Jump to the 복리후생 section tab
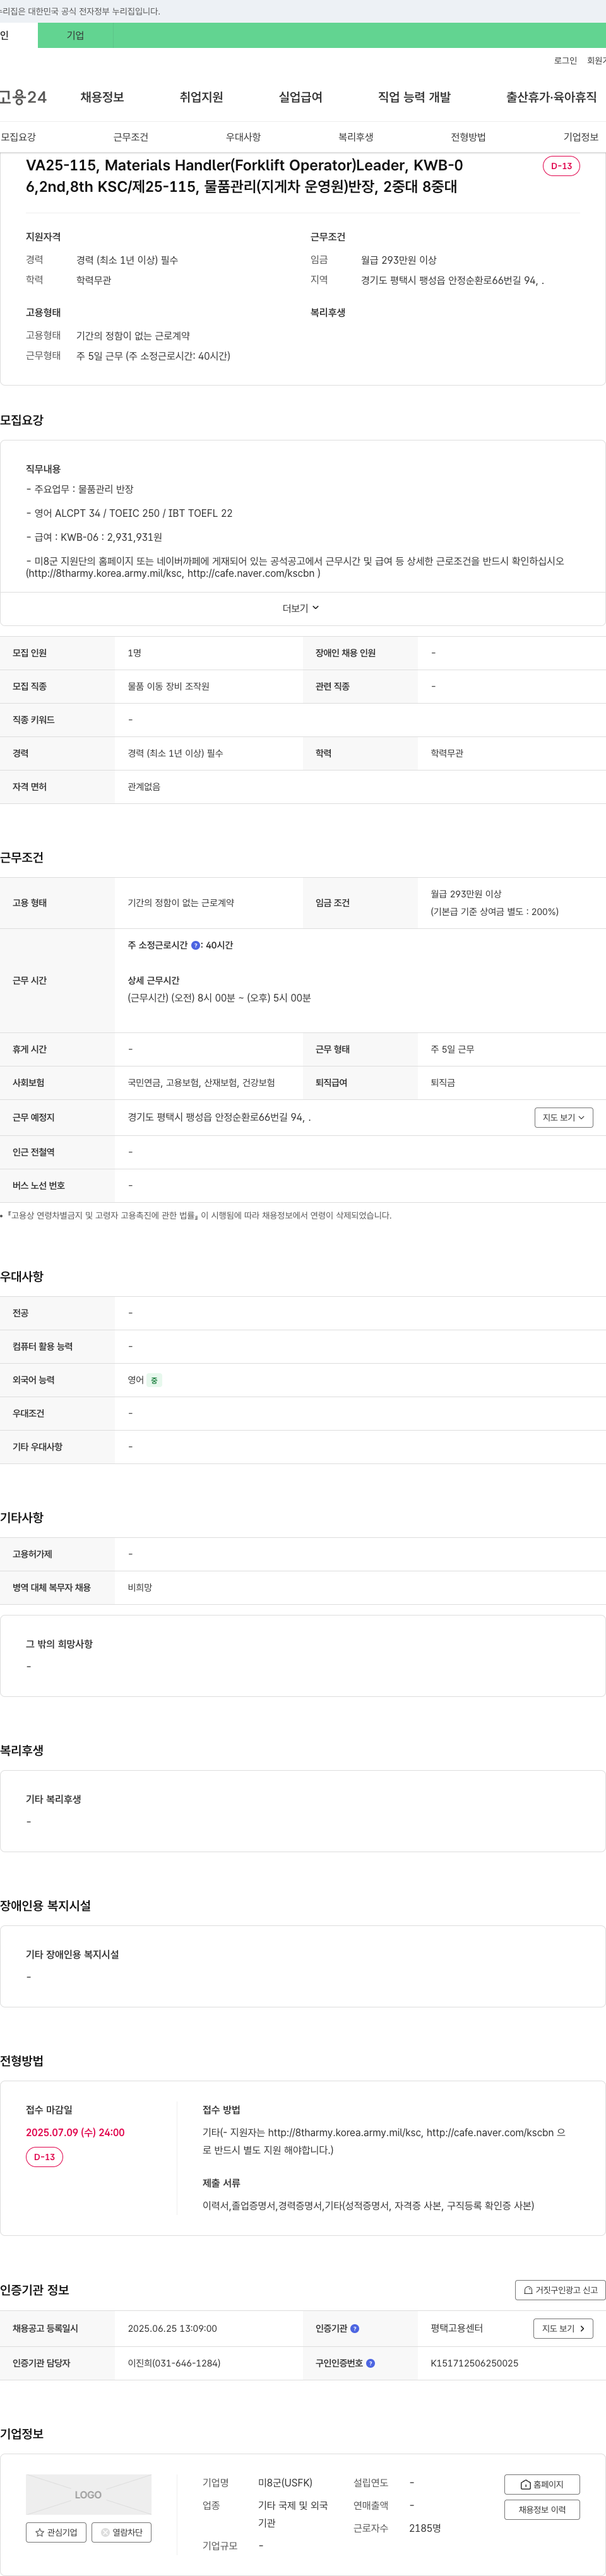 [x=356, y=137]
